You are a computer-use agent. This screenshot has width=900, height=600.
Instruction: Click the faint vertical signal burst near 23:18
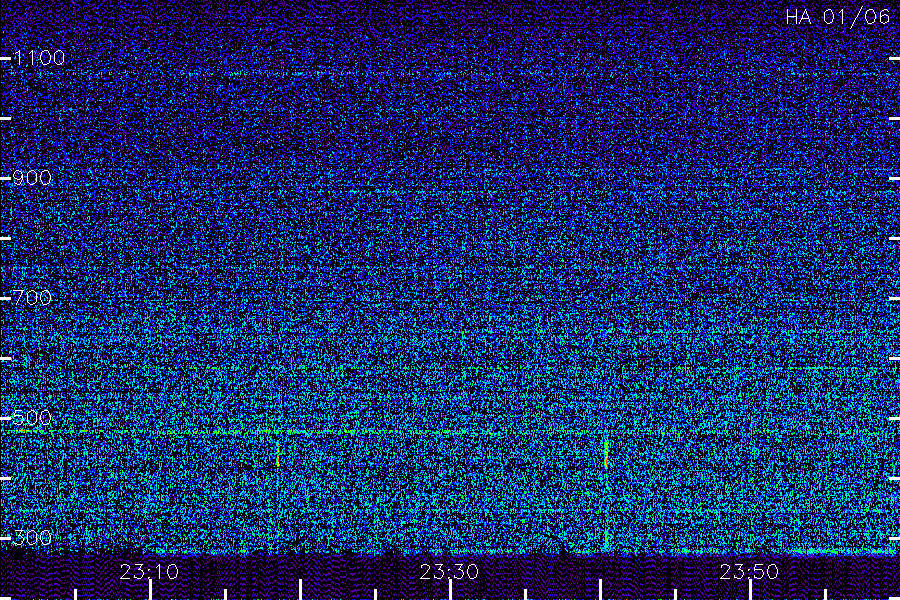[278, 454]
